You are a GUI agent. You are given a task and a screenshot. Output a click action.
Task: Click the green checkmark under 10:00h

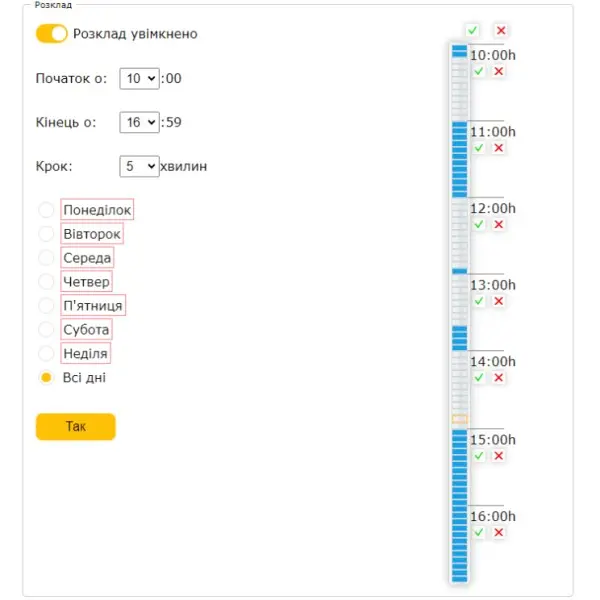pyautogui.click(x=478, y=71)
